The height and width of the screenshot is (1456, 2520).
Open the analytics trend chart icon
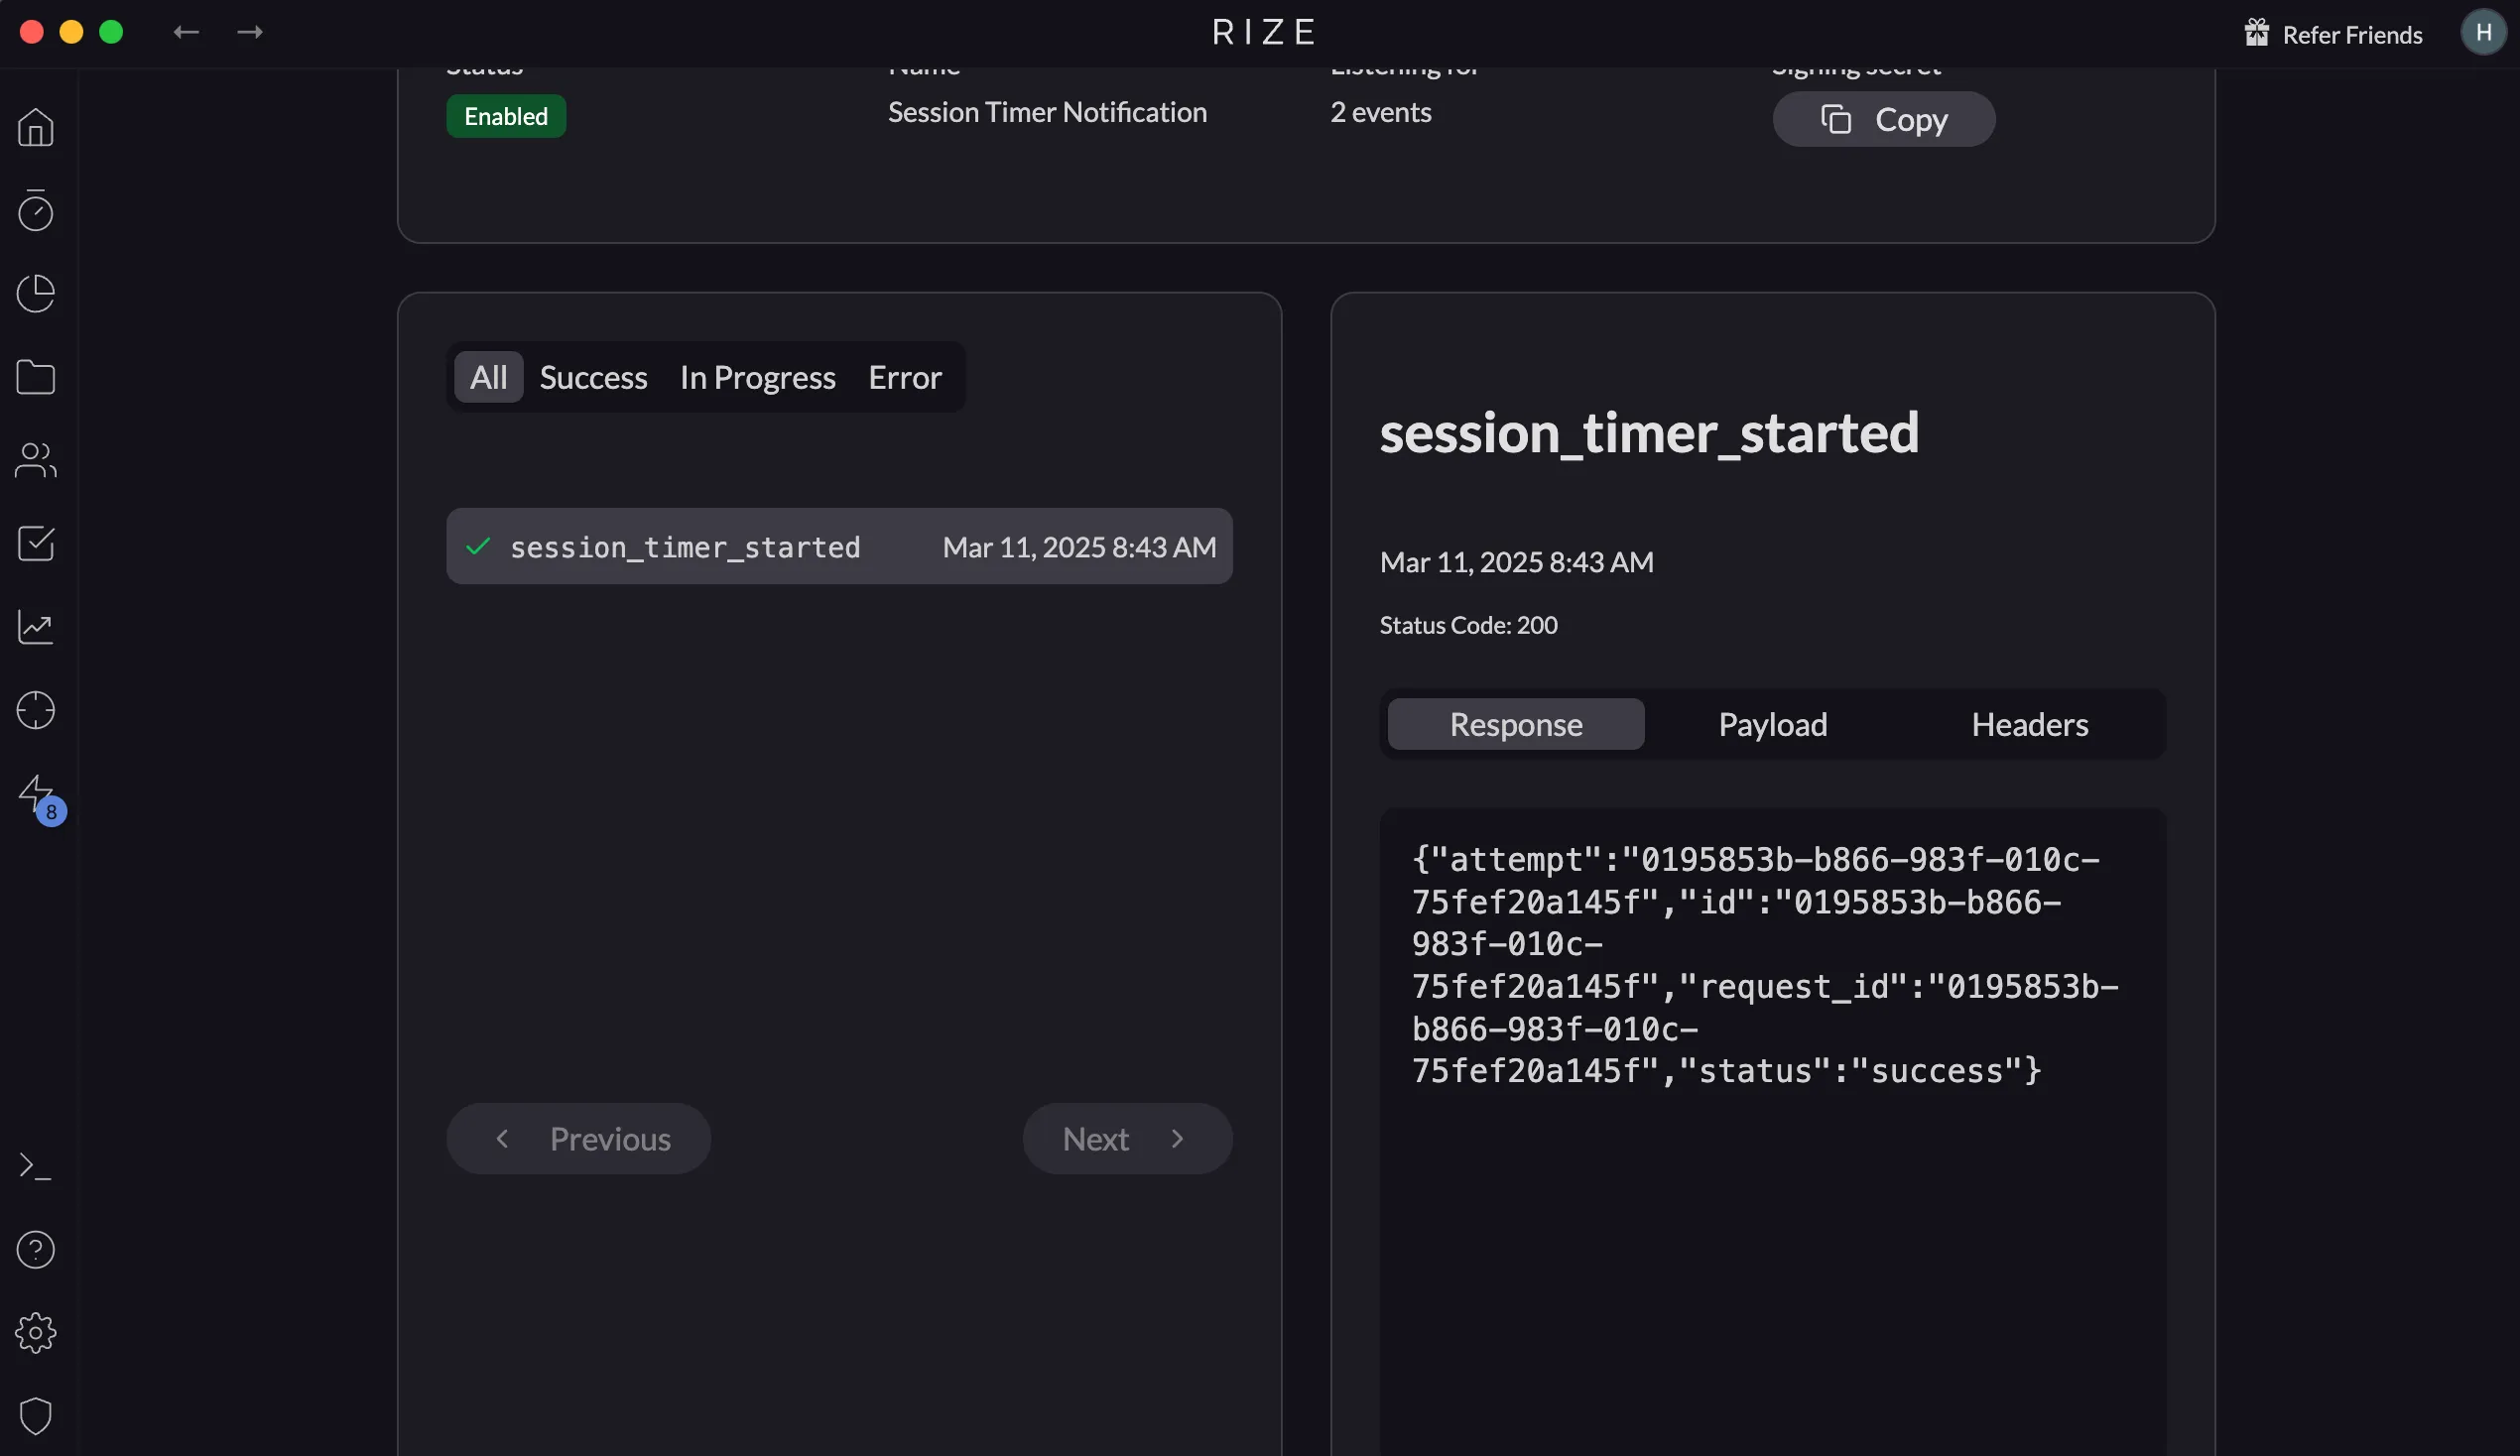coord(36,627)
